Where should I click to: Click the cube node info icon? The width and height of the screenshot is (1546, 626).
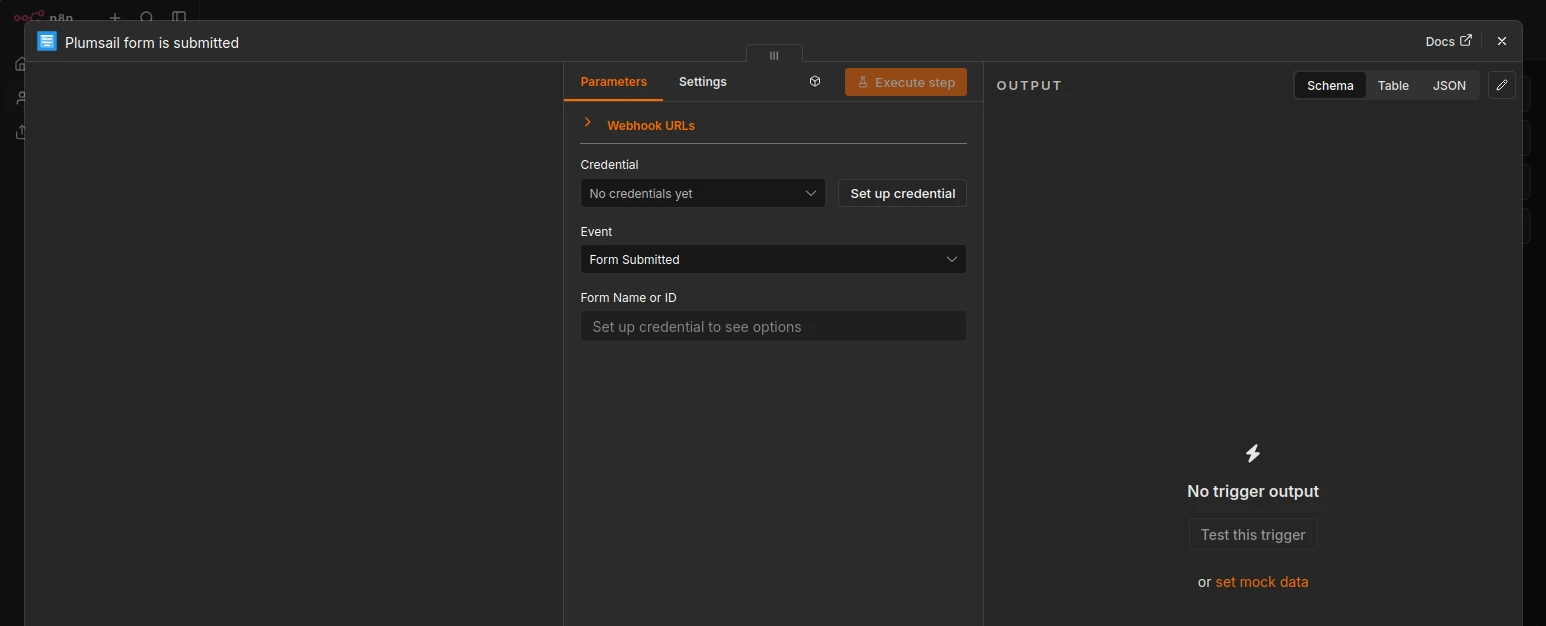point(815,82)
